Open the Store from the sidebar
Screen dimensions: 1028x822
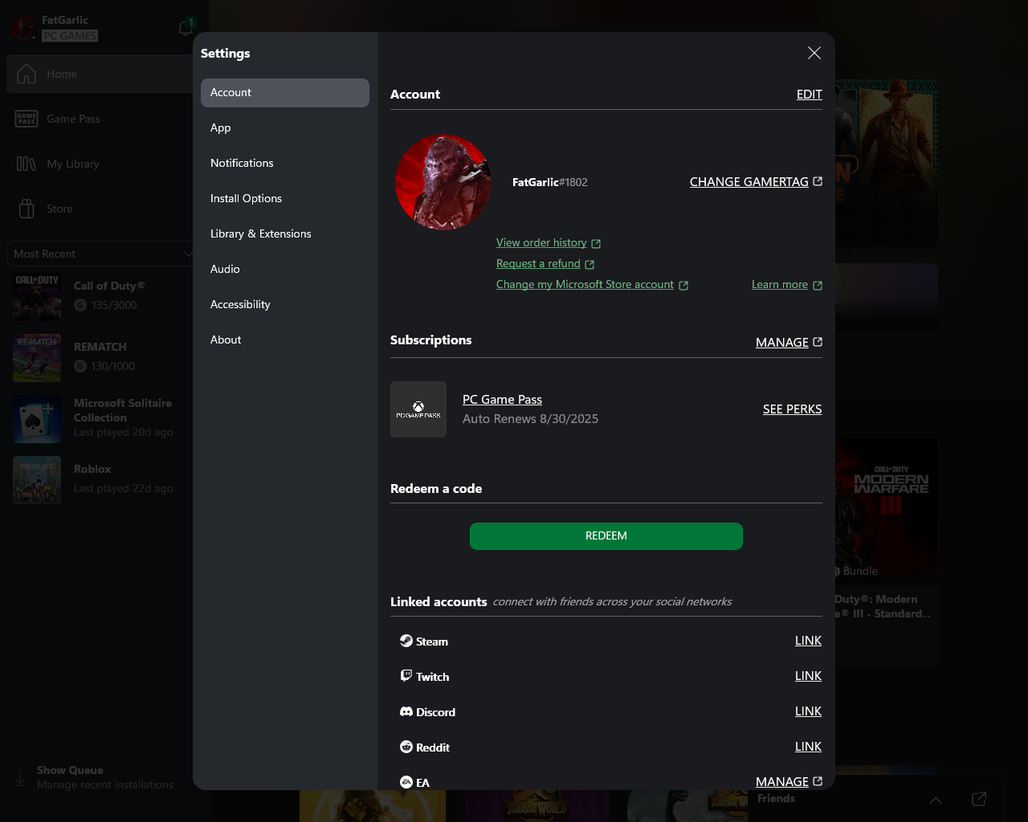click(100, 209)
